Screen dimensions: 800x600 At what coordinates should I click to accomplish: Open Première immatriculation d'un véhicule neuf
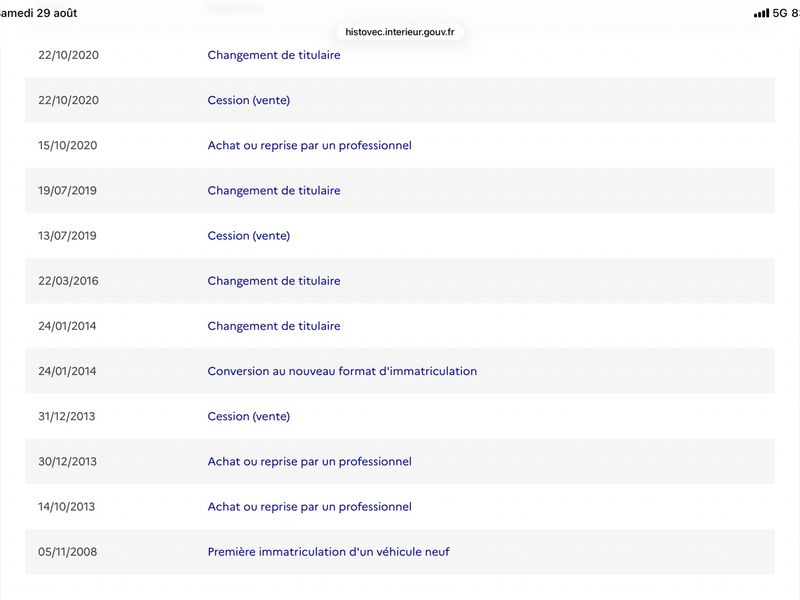[329, 552]
